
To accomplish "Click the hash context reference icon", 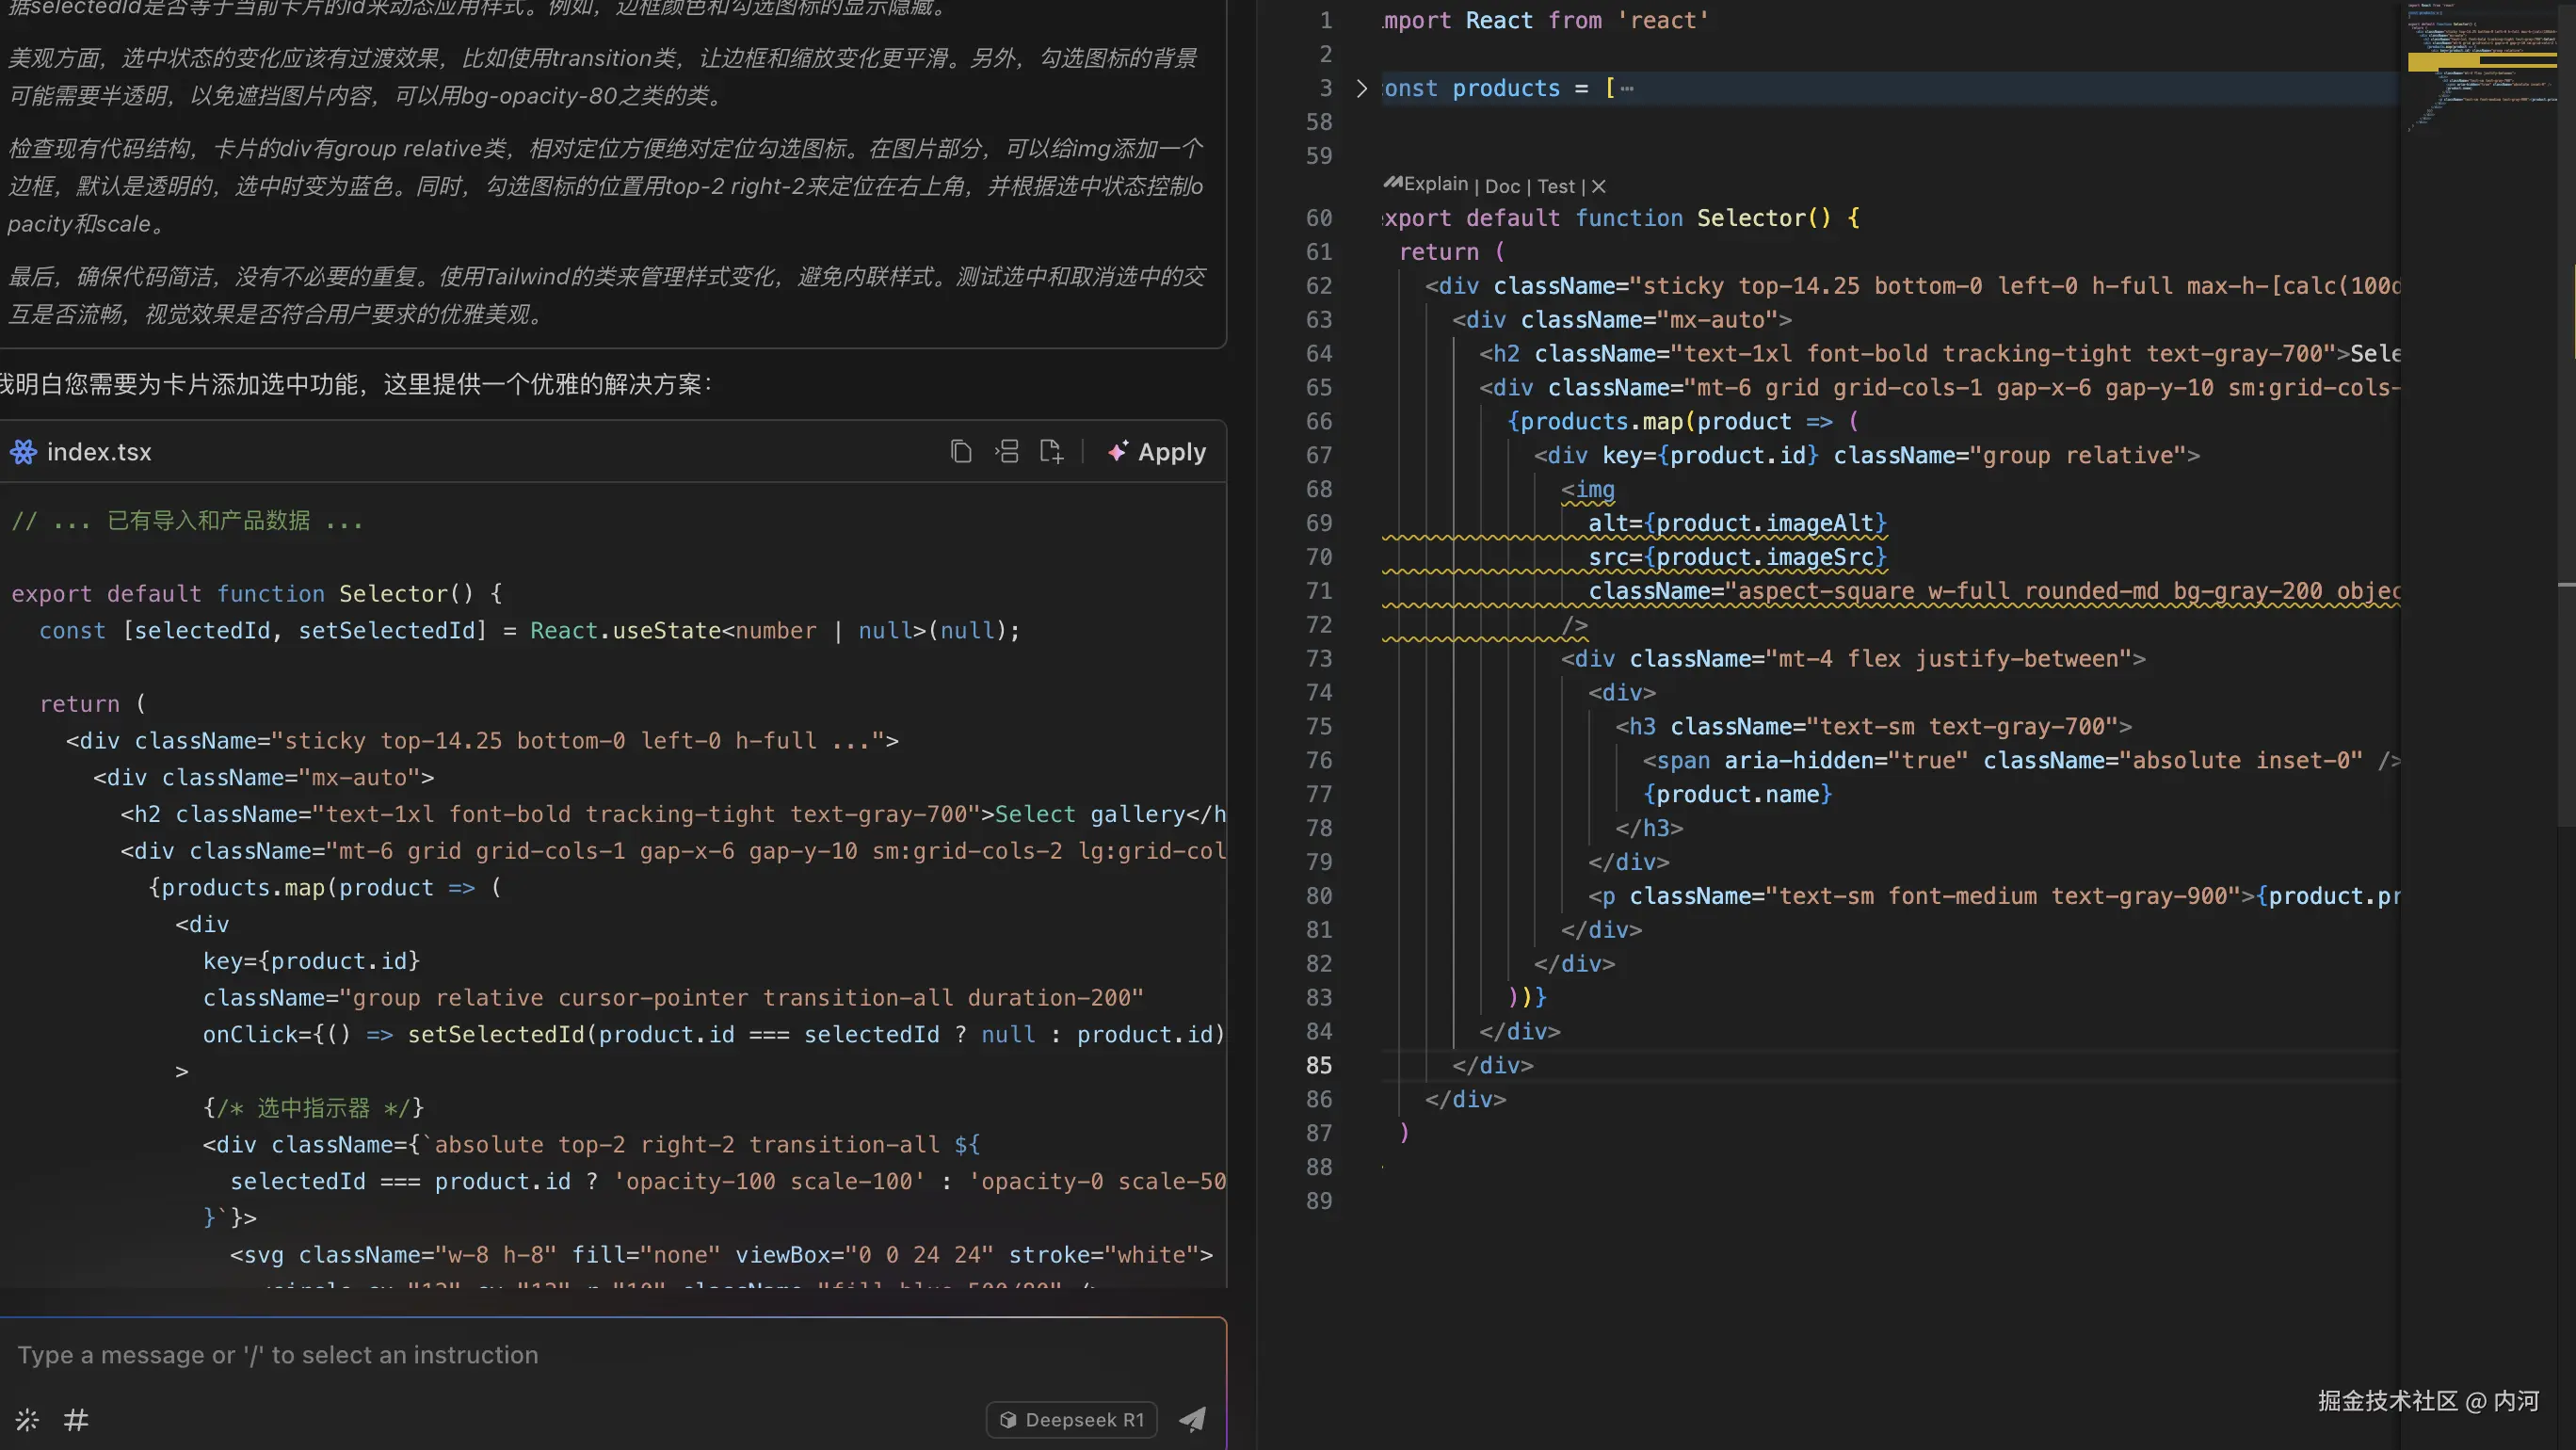I will tap(76, 1419).
